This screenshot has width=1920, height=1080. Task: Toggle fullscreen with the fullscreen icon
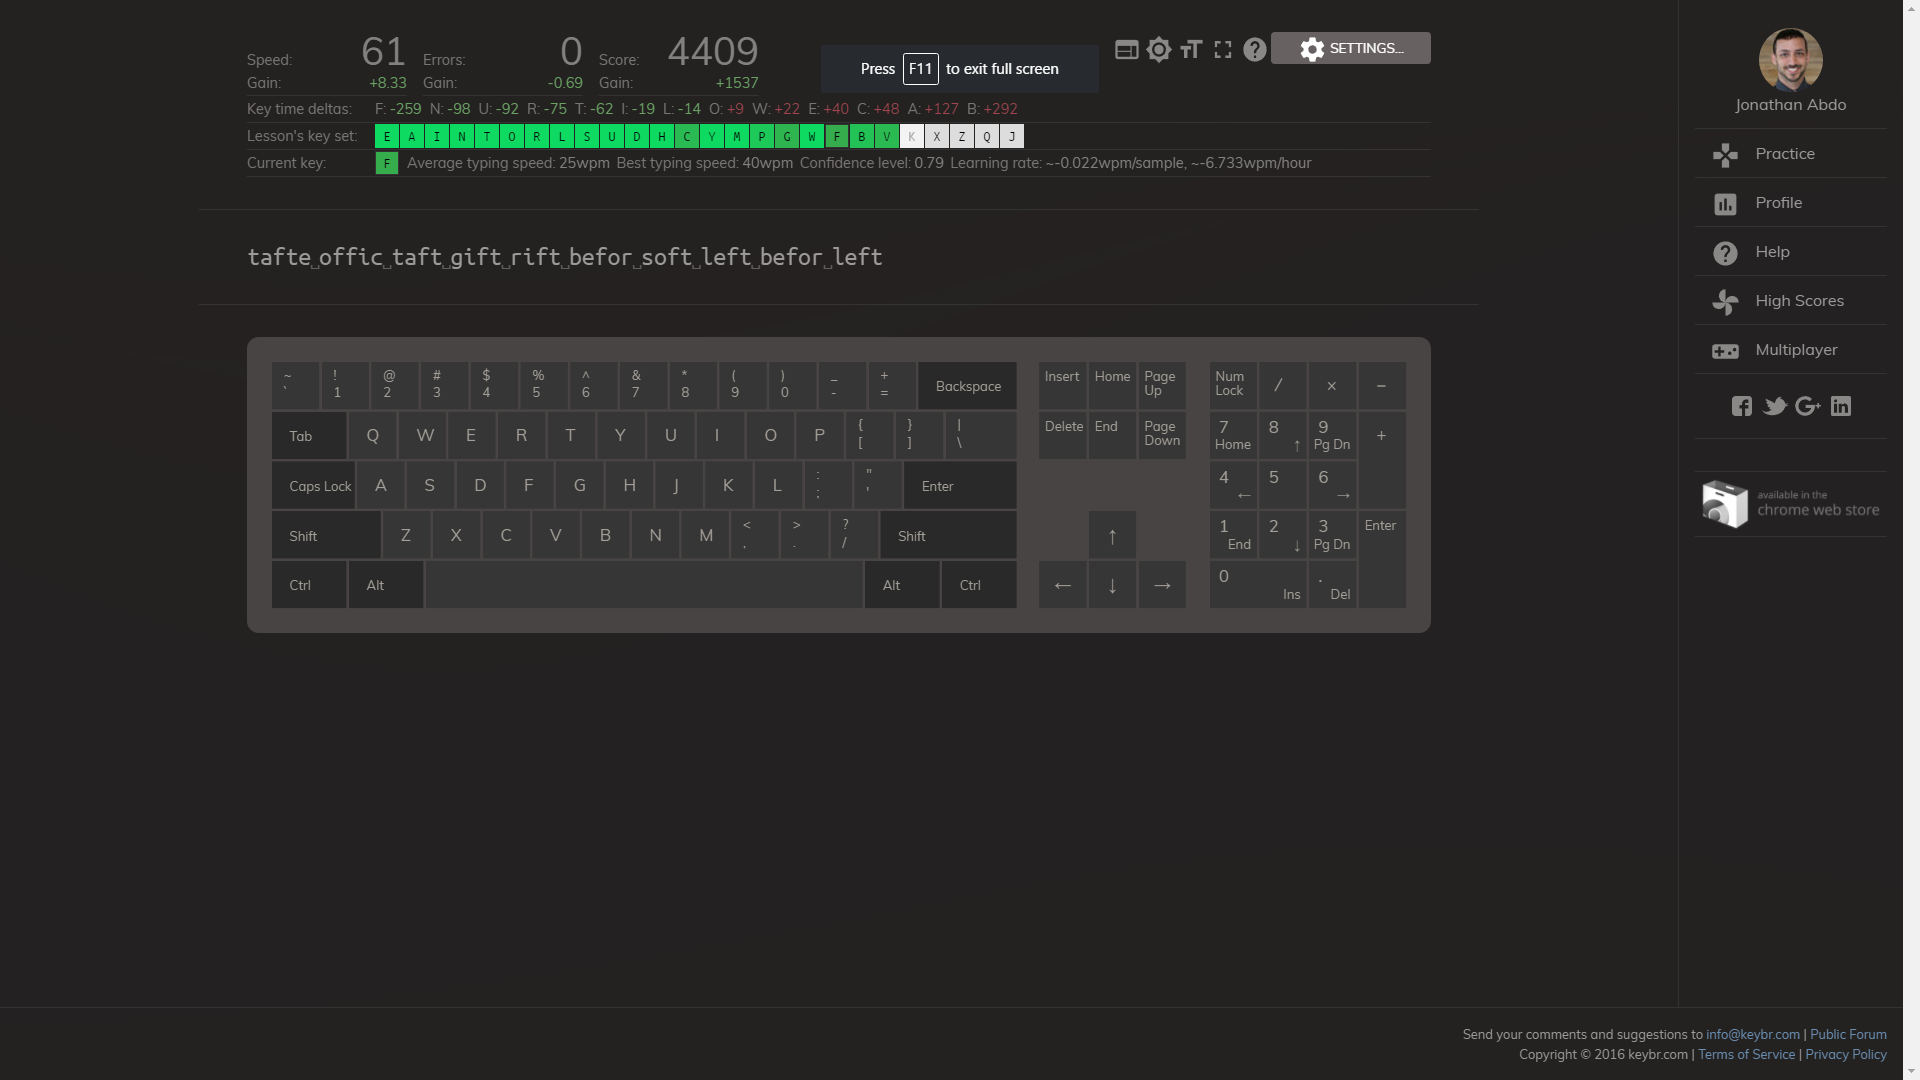point(1222,49)
